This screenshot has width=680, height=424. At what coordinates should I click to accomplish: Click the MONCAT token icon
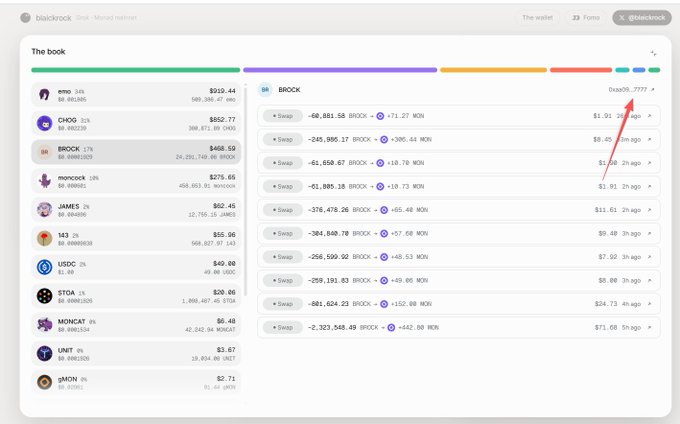[44, 325]
